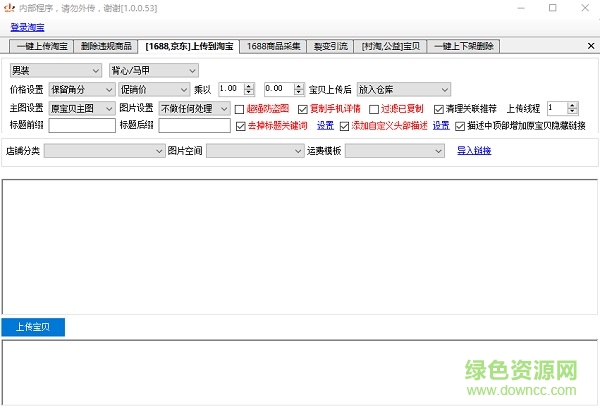Toggle 描述中顶部增加原宝贝隐藏链接 checkbox
This screenshot has width=600, height=409.
click(460, 126)
